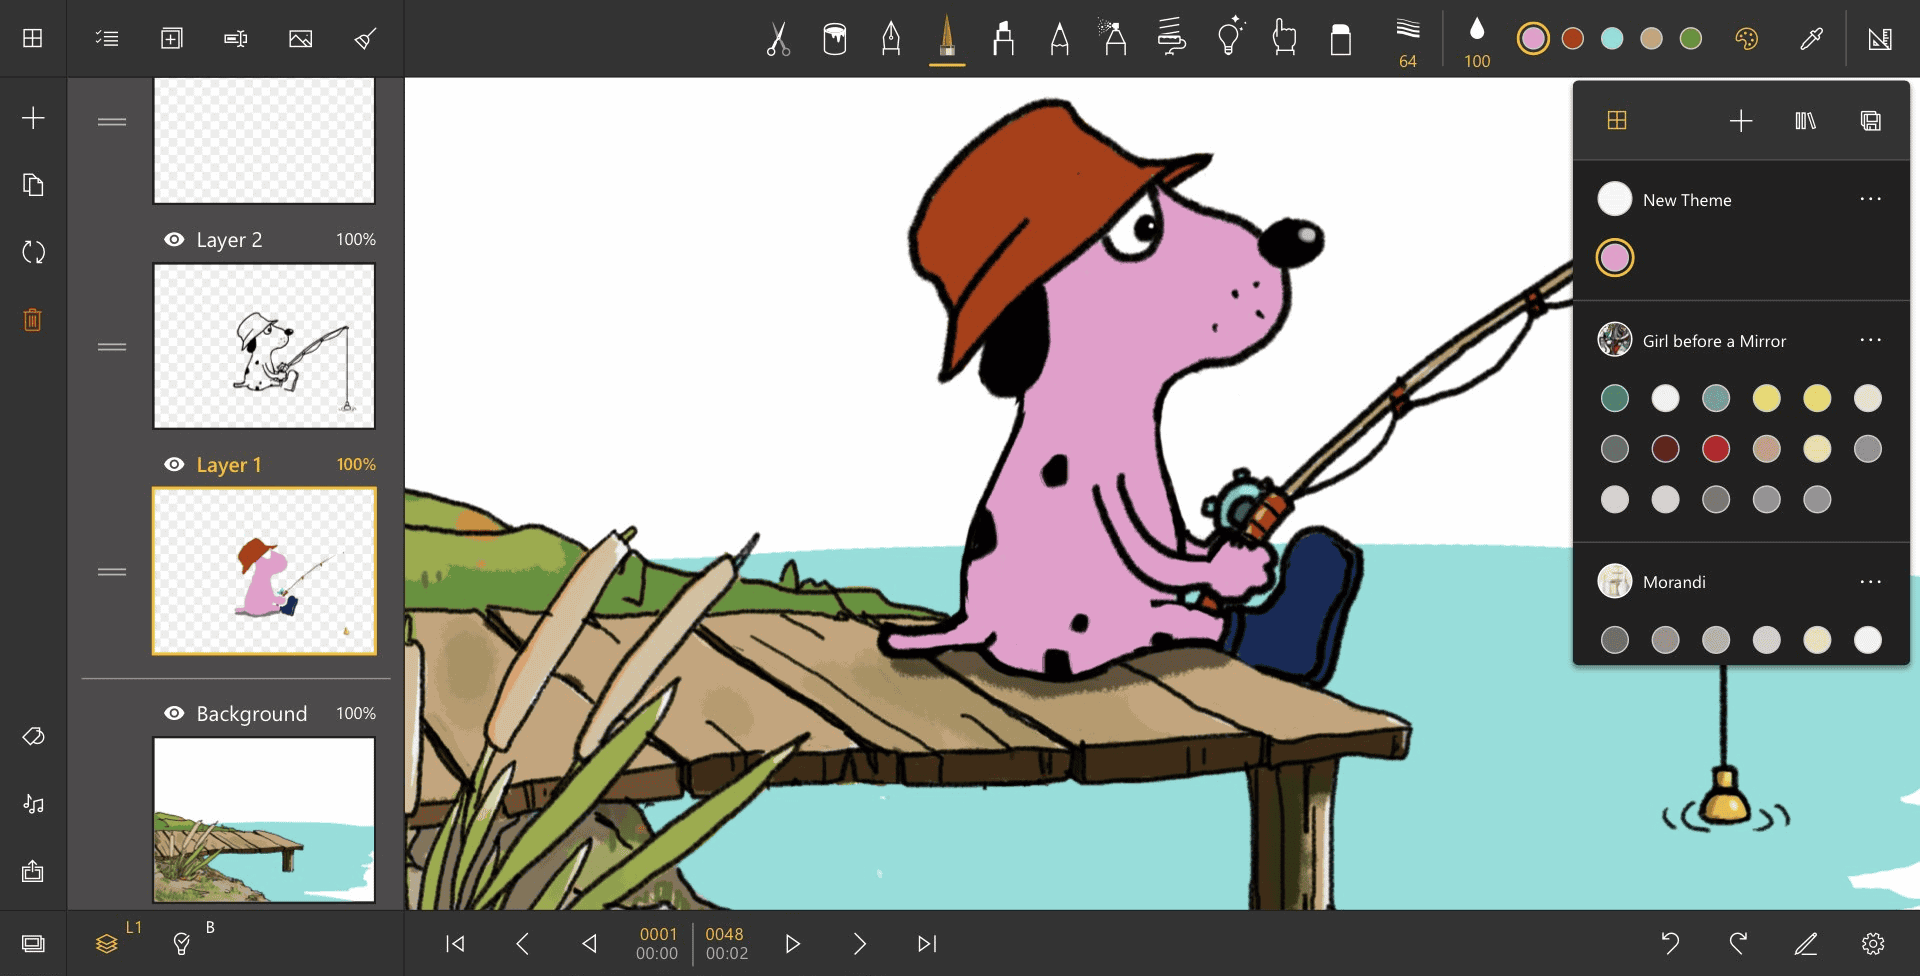Select the pink swatch in top toolbar

(1532, 38)
